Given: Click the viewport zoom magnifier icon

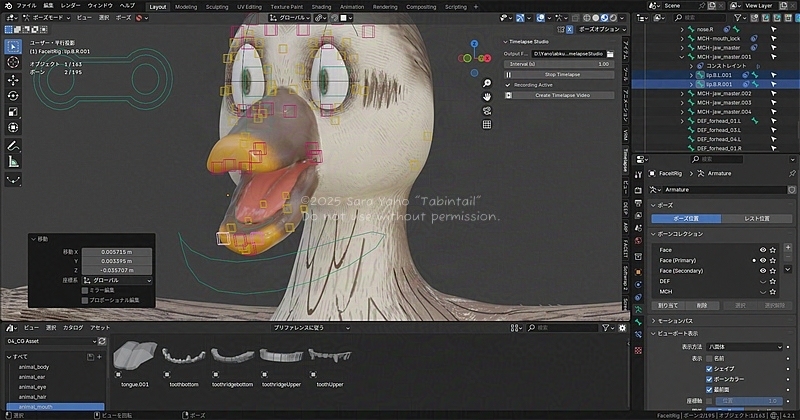Looking at the screenshot, I should (x=486, y=80).
